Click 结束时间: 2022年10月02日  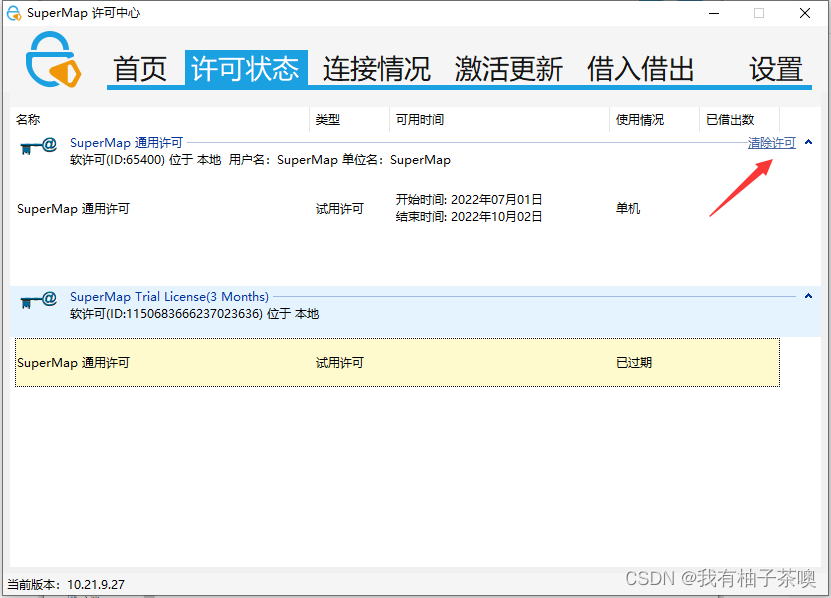click(468, 216)
